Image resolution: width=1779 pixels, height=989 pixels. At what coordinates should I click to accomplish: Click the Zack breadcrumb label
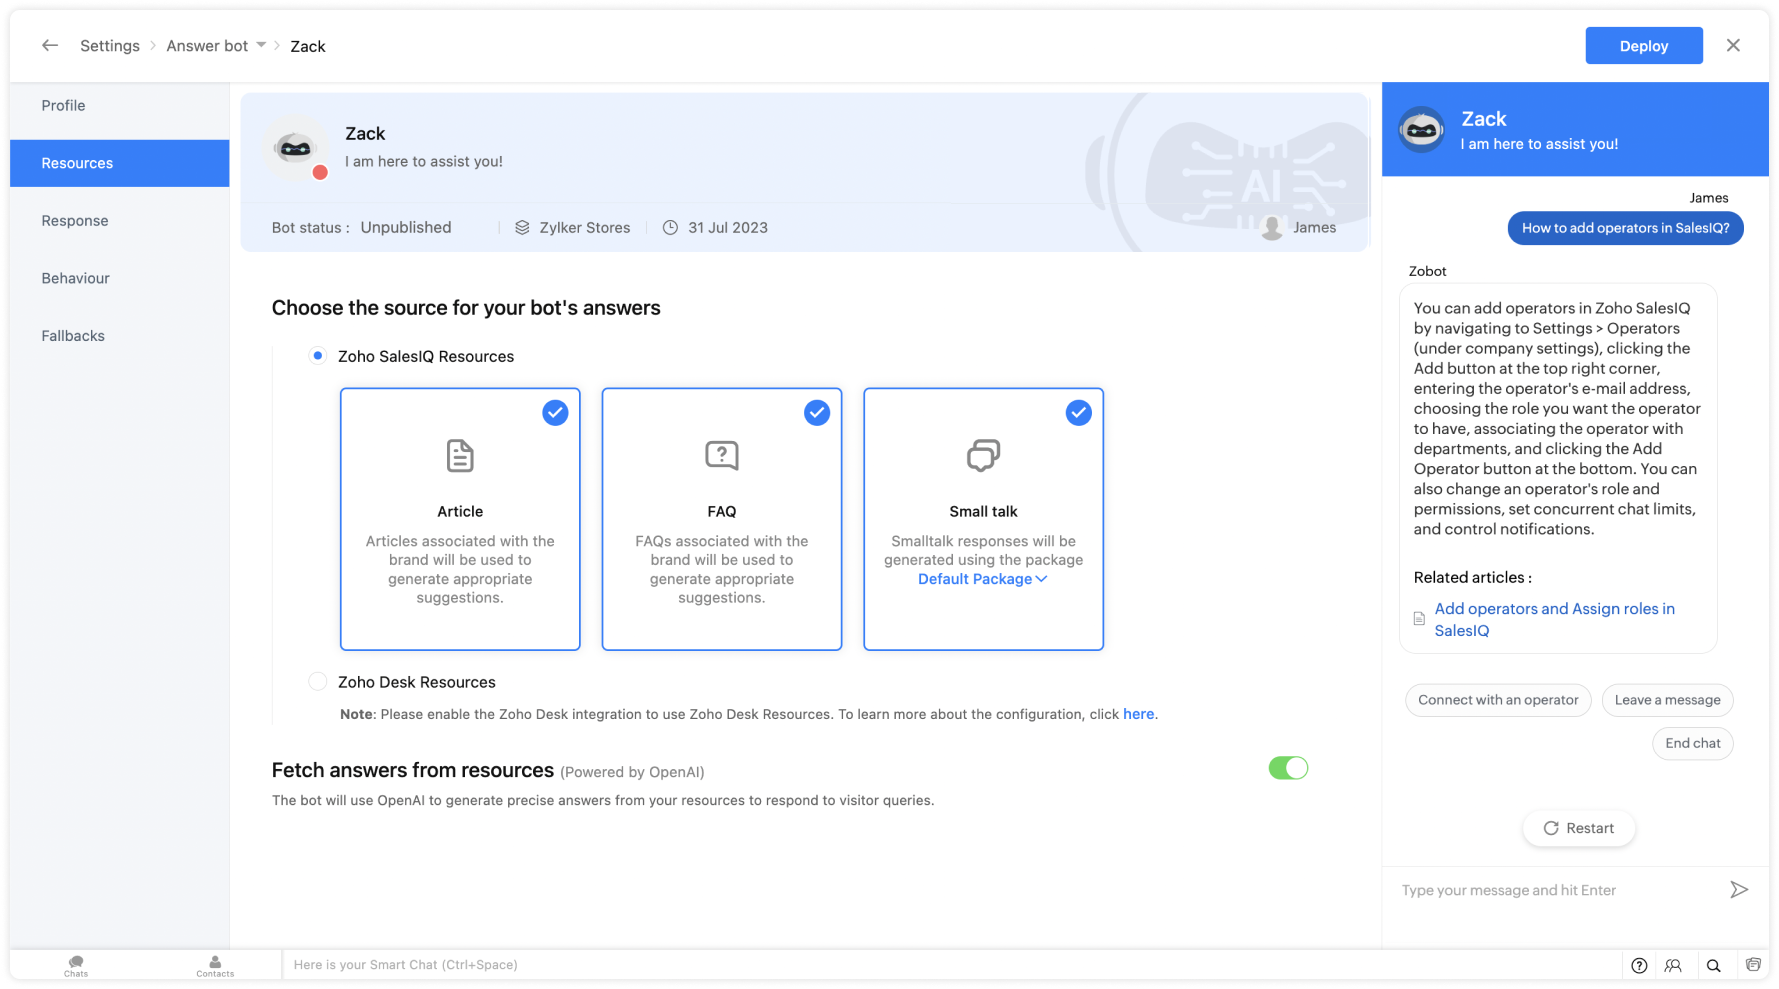click(x=308, y=46)
